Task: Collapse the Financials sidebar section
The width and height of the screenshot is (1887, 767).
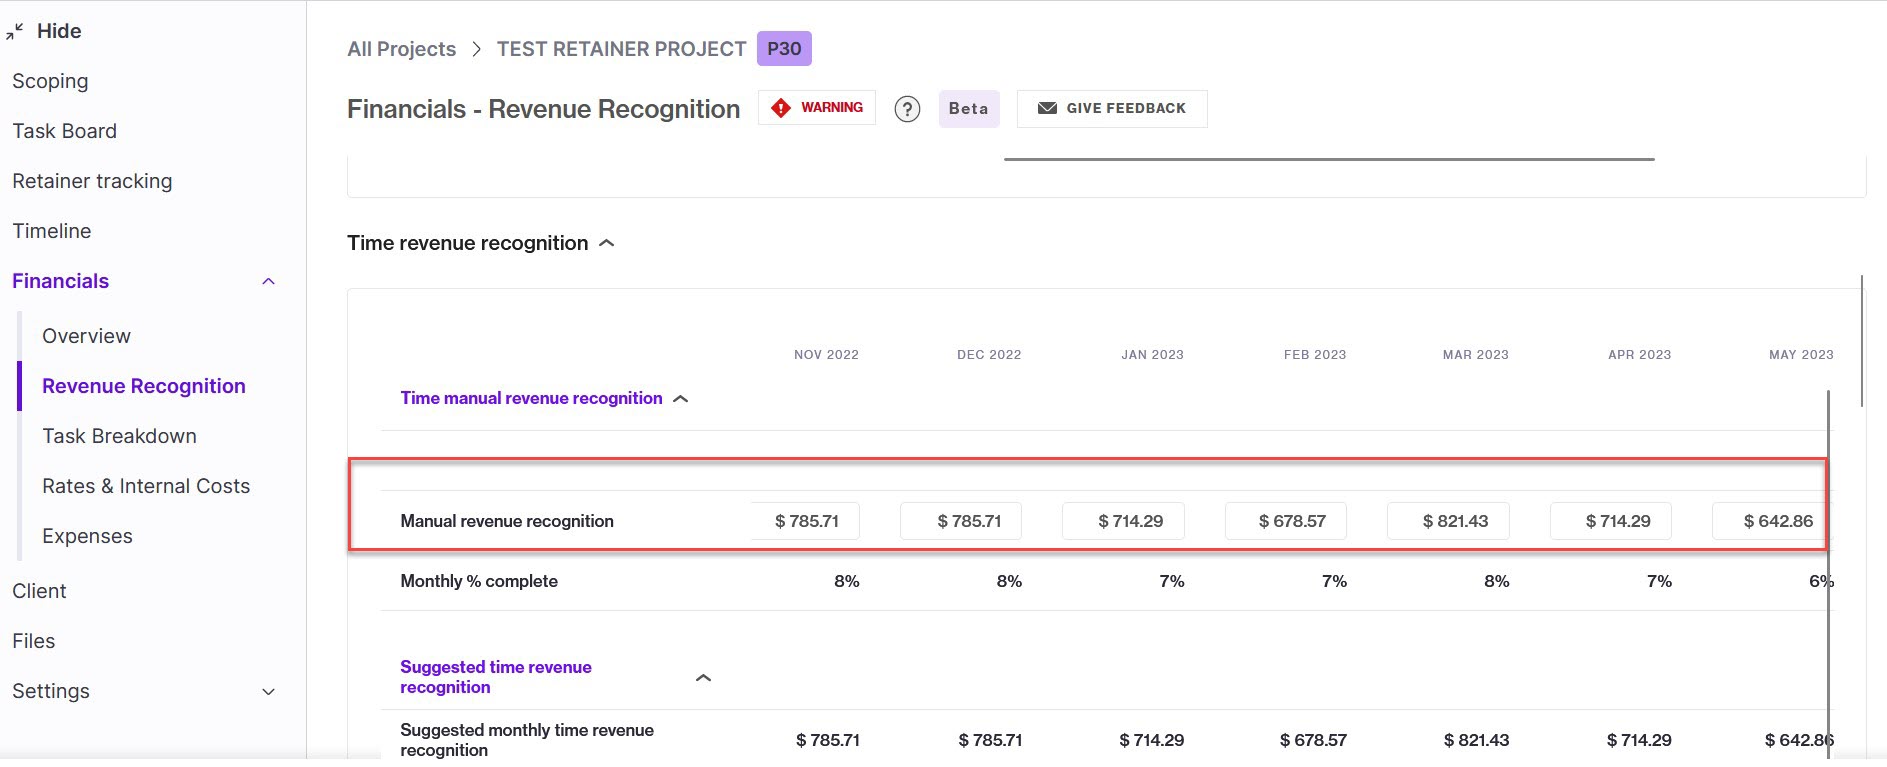Action: click(x=268, y=281)
